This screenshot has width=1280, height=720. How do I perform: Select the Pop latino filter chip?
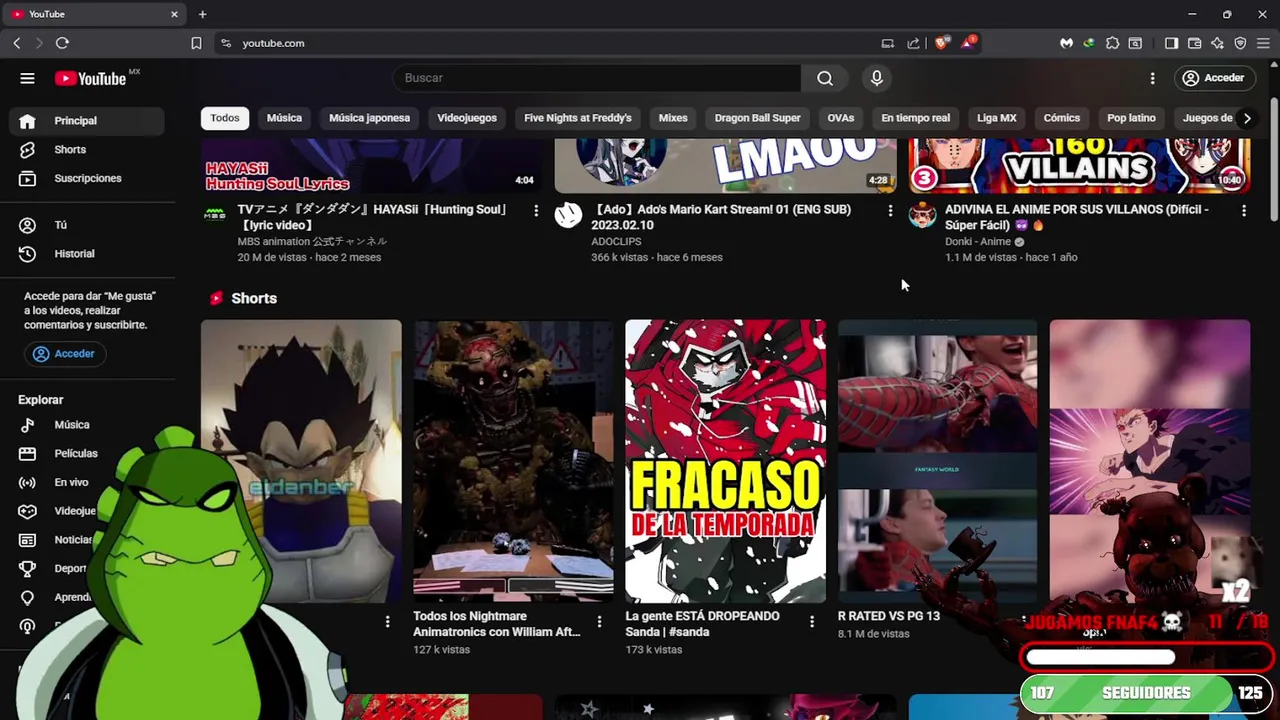pos(1131,118)
